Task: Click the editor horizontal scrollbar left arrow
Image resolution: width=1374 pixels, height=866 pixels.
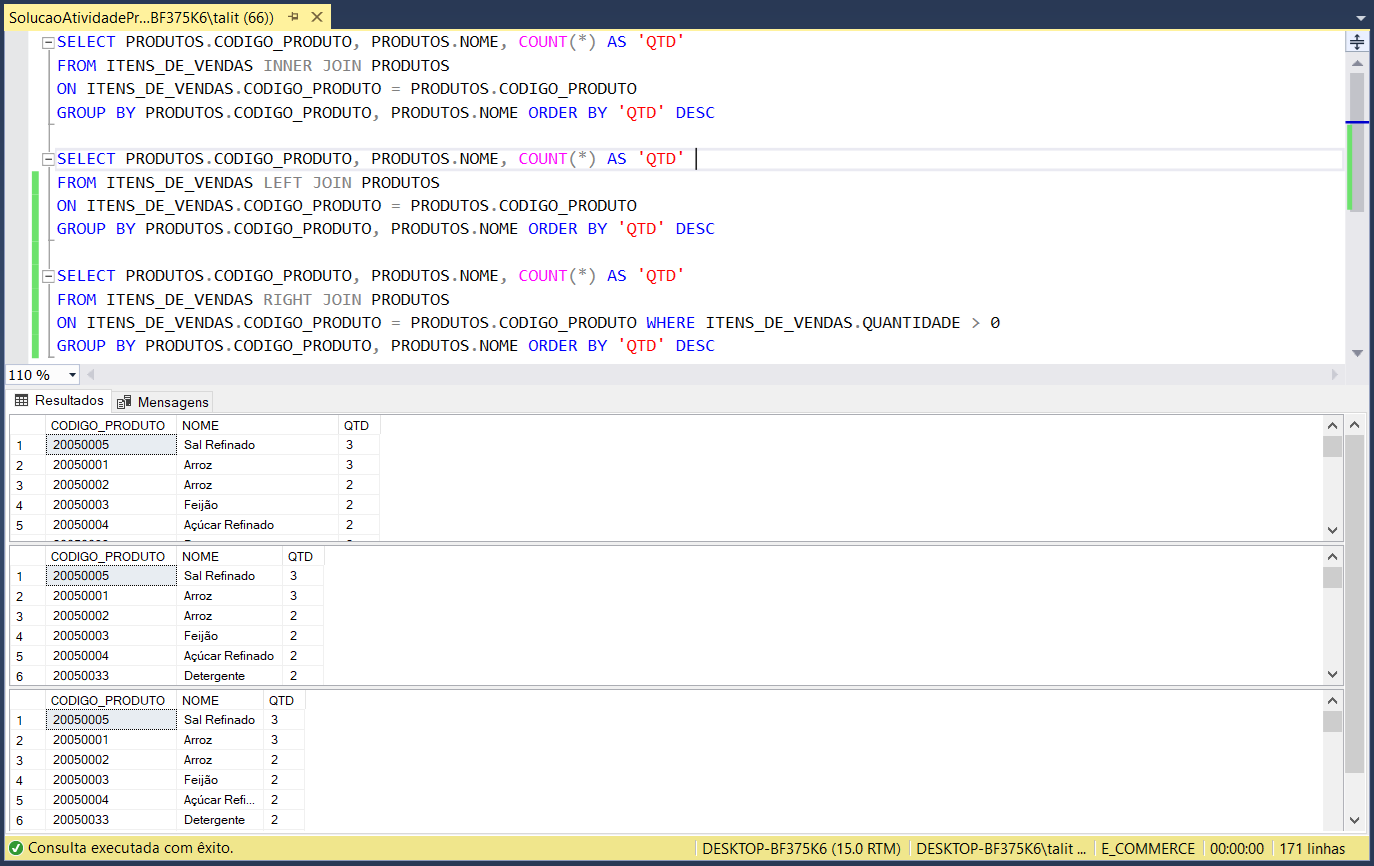Action: 92,375
